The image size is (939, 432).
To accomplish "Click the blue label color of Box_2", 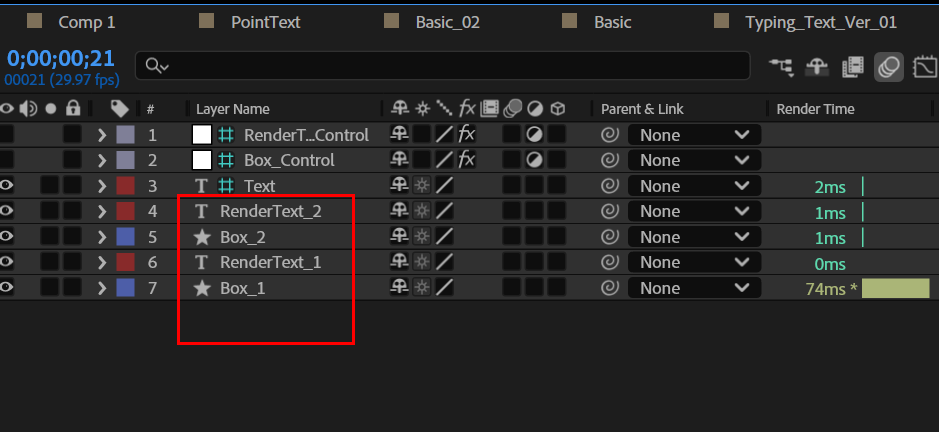I will coord(125,237).
